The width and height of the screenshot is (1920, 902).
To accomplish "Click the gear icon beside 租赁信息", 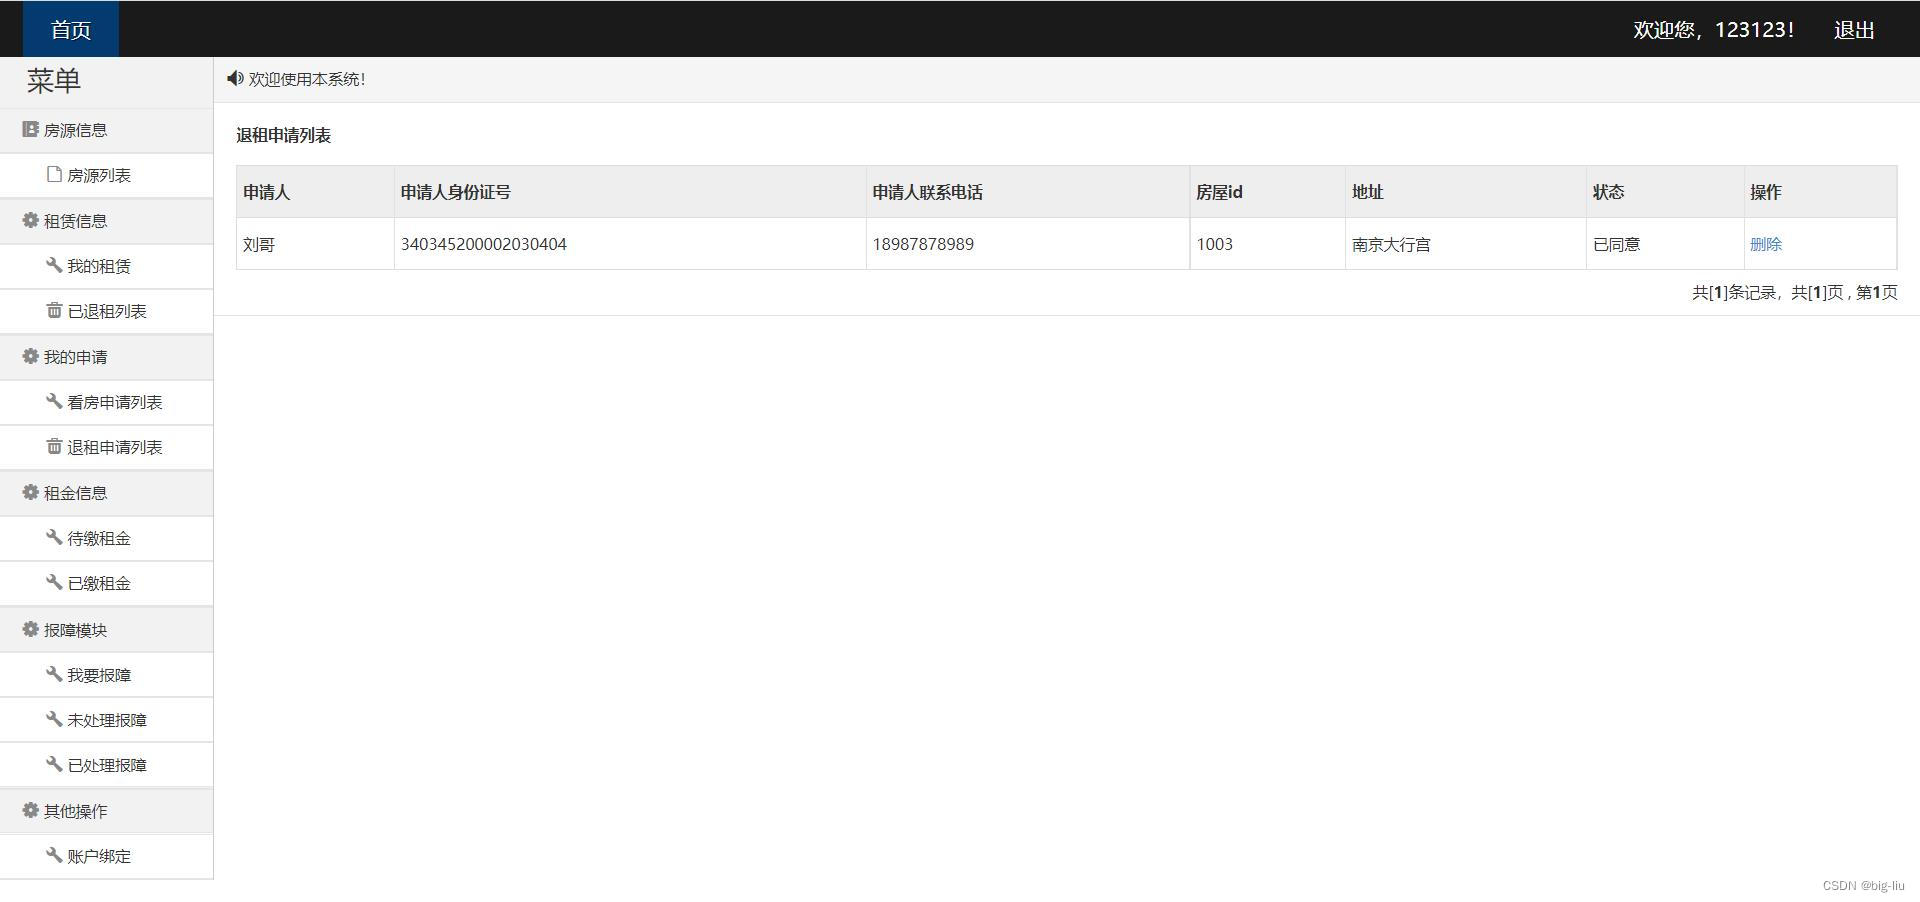I will point(30,220).
